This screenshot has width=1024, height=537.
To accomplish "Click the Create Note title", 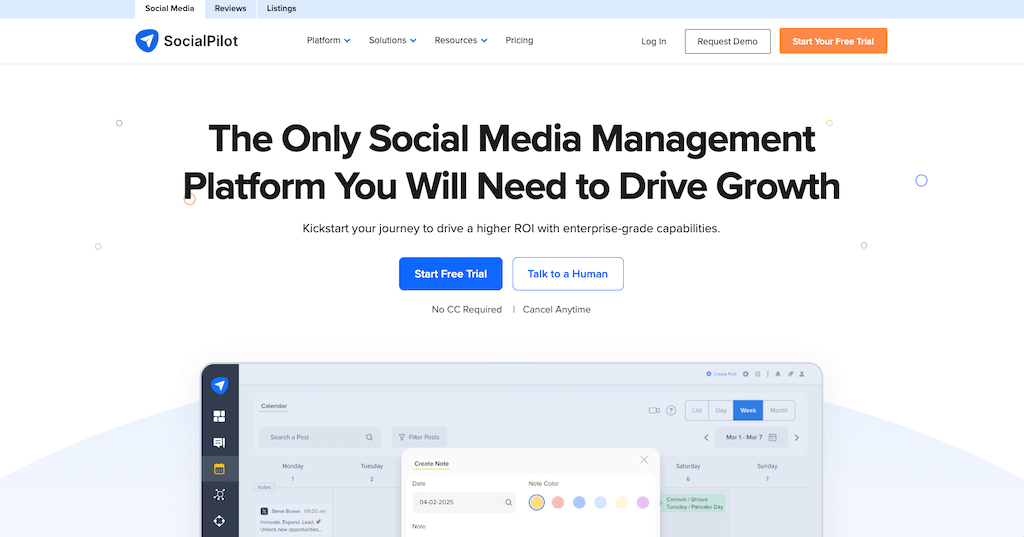I will pos(432,464).
